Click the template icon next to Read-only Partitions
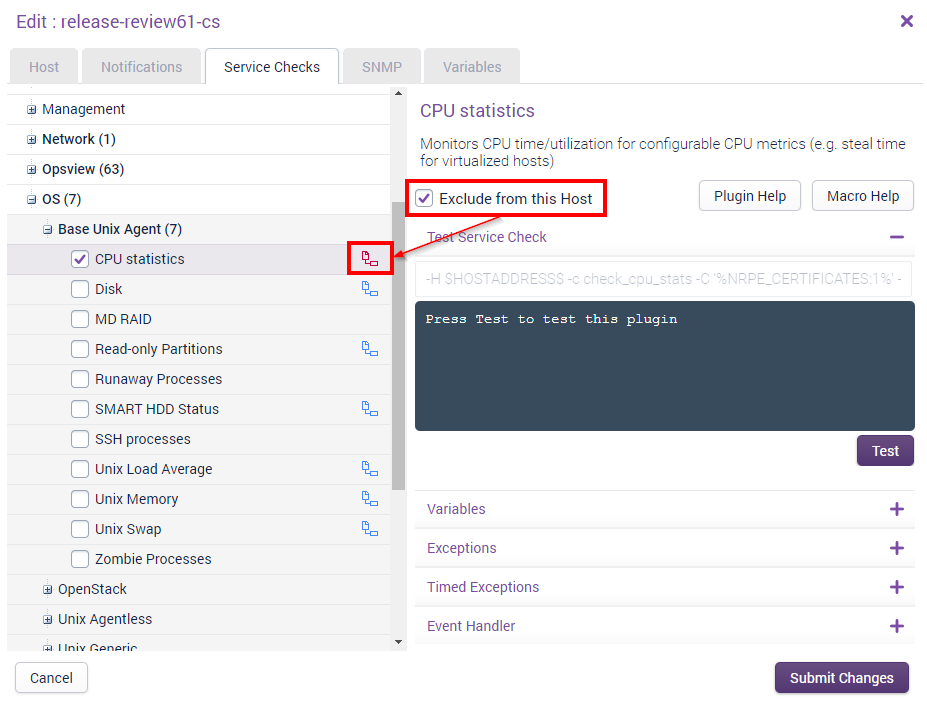The height and width of the screenshot is (706, 927). click(x=370, y=349)
